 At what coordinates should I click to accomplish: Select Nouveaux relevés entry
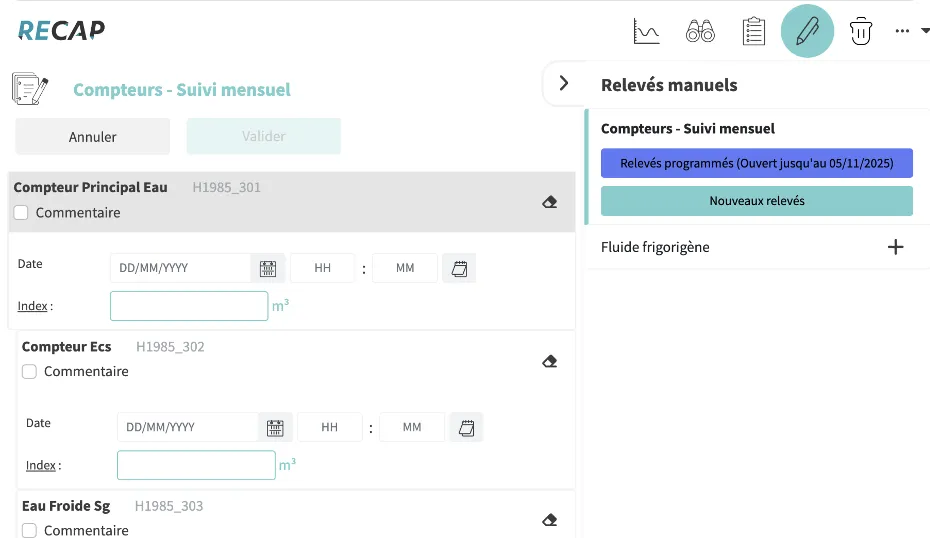[756, 201]
